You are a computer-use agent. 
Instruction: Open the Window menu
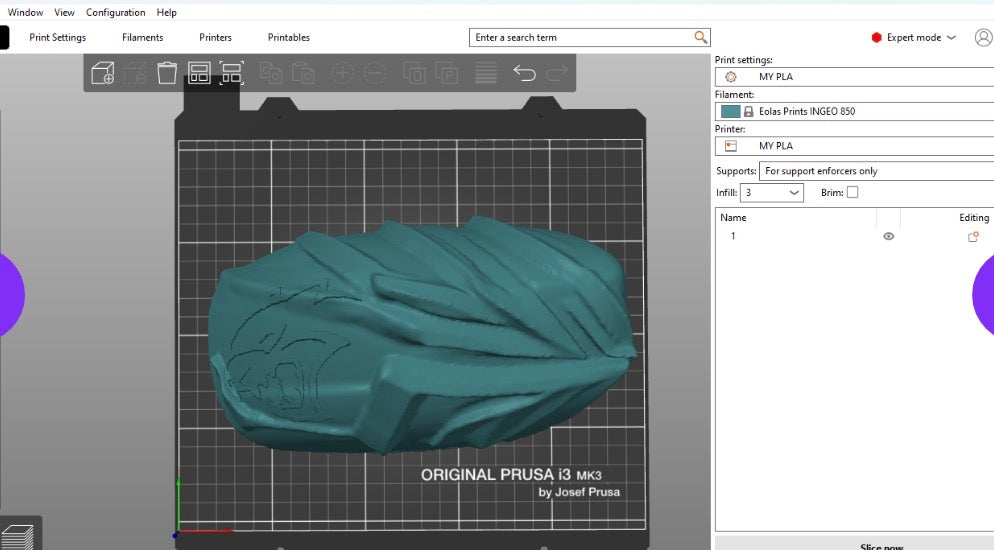[25, 12]
